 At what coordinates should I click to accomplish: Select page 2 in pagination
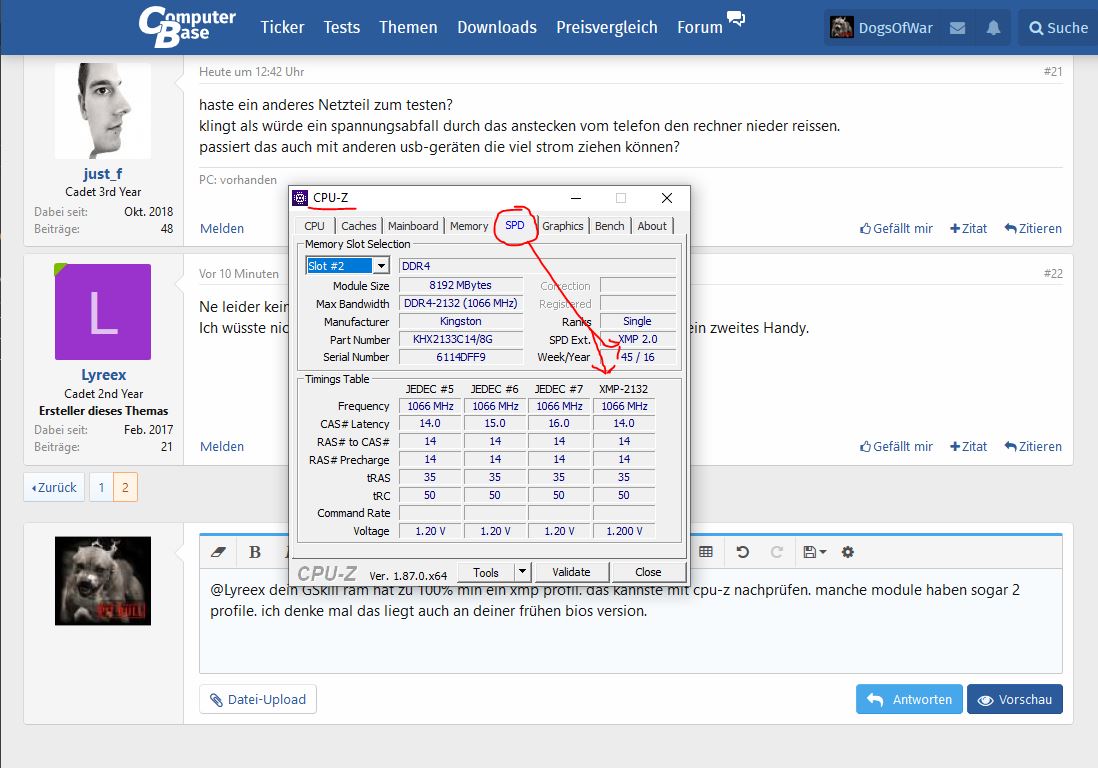pos(125,487)
